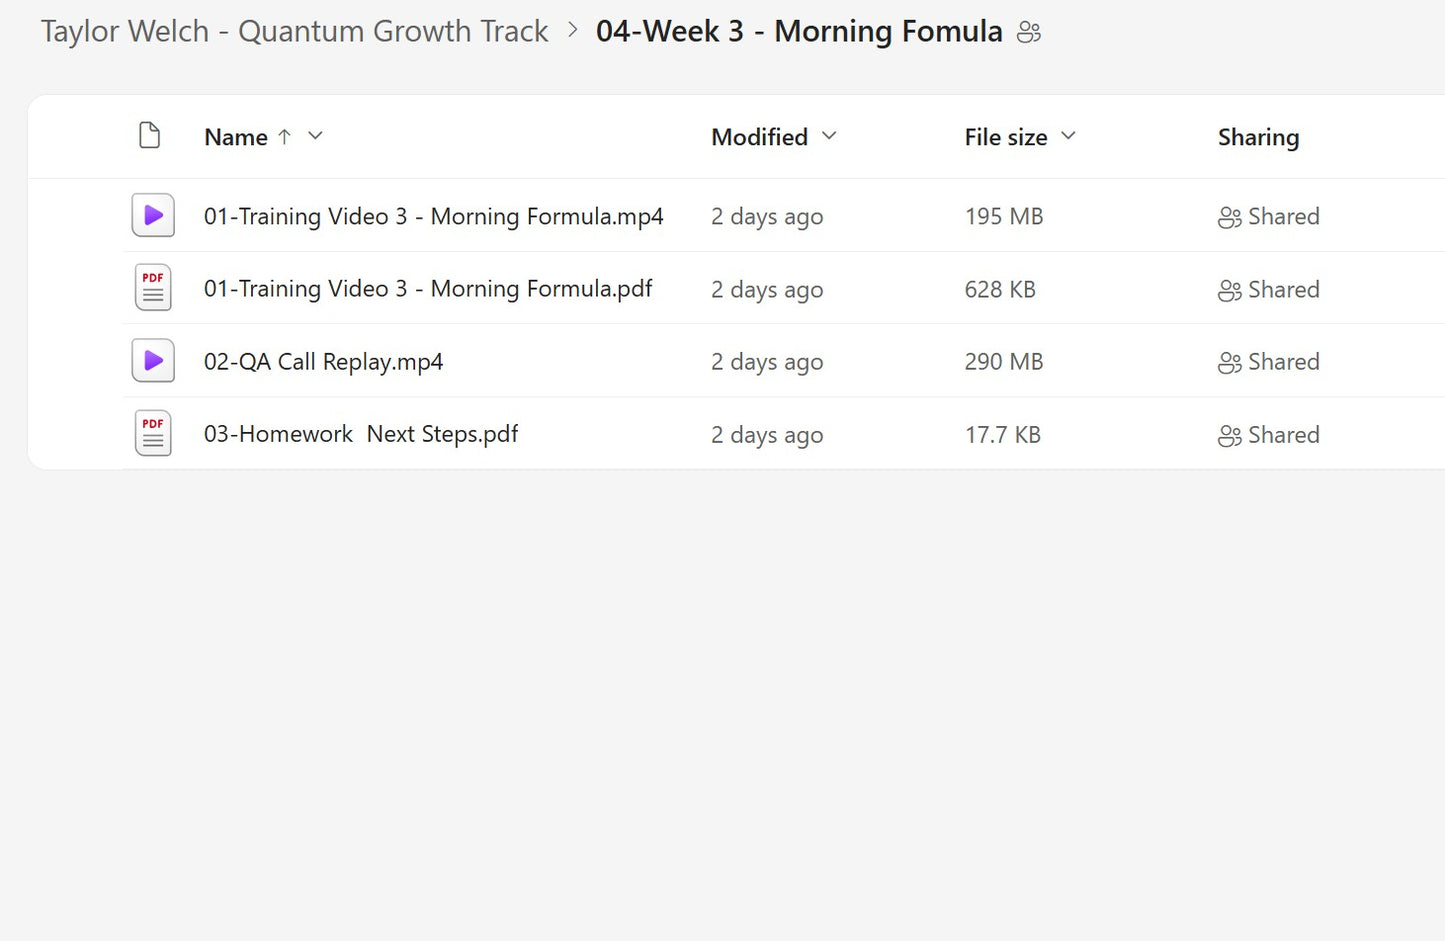Click the video icon for 02-QA Call Replay
The image size is (1445, 941).
tap(152, 360)
